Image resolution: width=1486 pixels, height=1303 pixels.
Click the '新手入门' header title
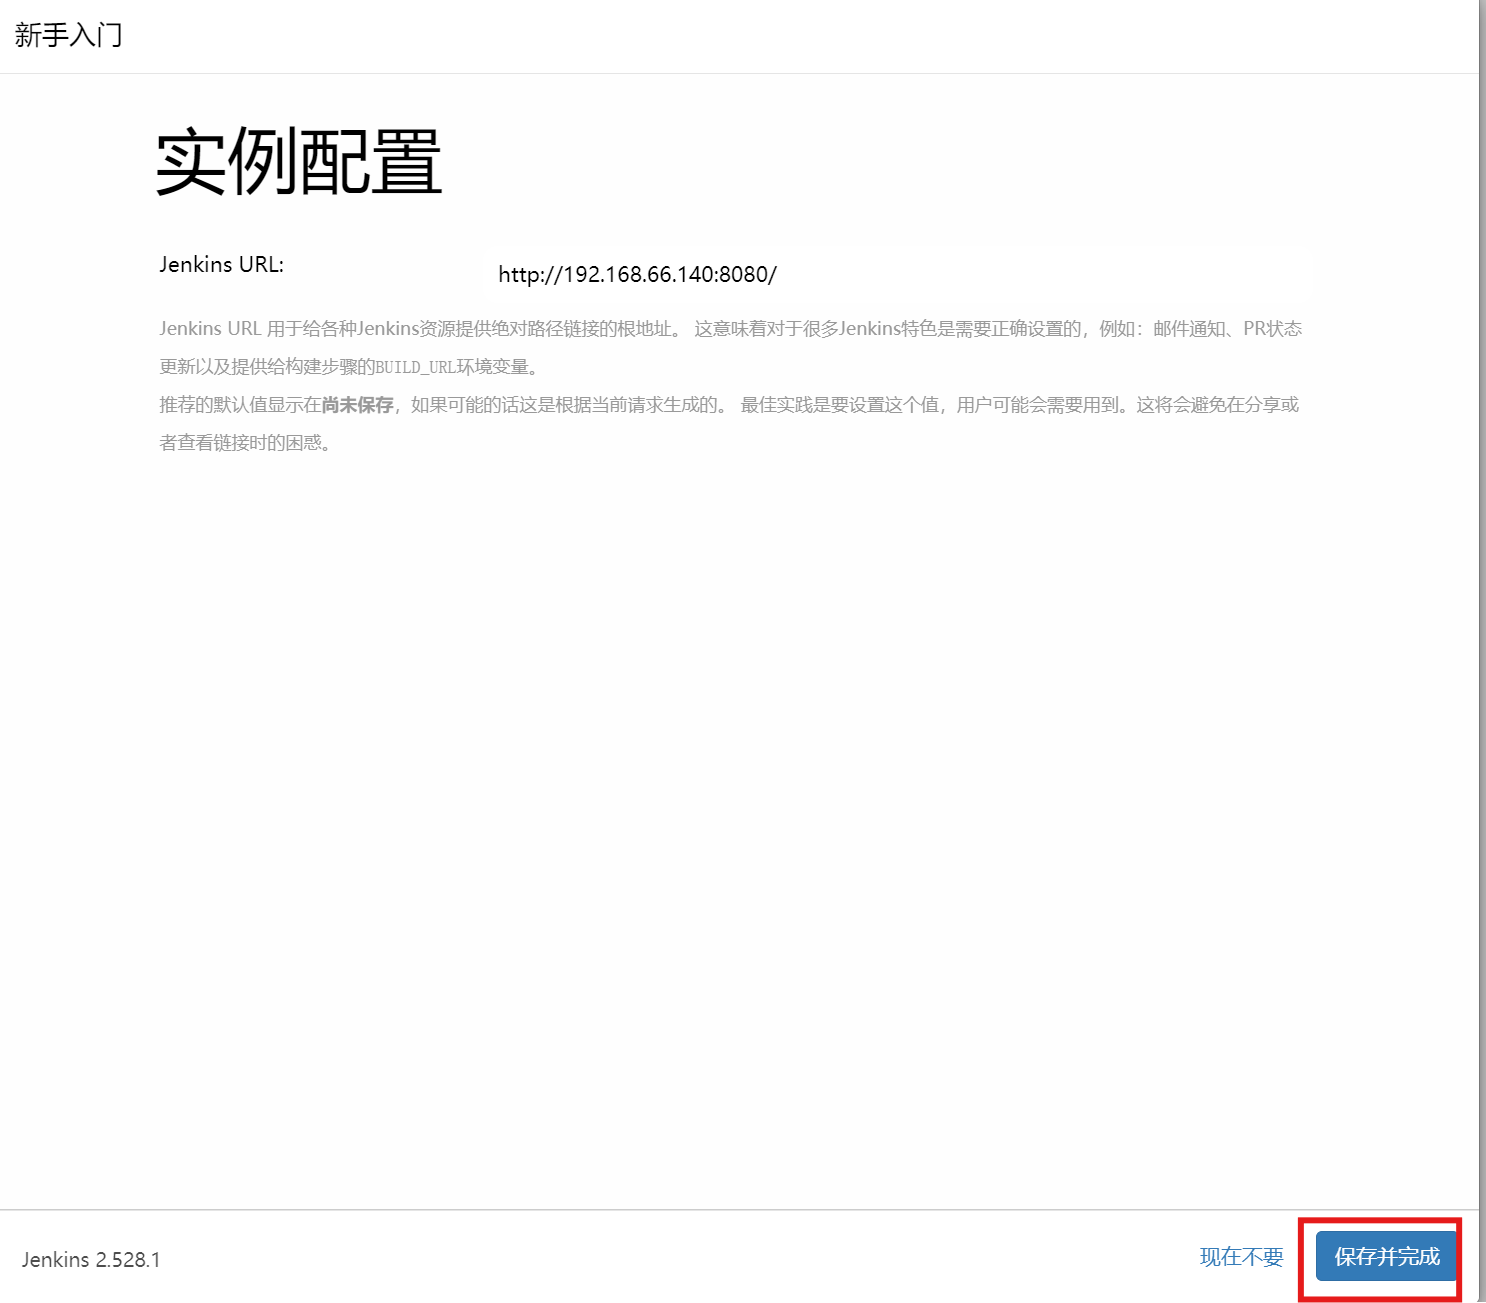click(68, 35)
